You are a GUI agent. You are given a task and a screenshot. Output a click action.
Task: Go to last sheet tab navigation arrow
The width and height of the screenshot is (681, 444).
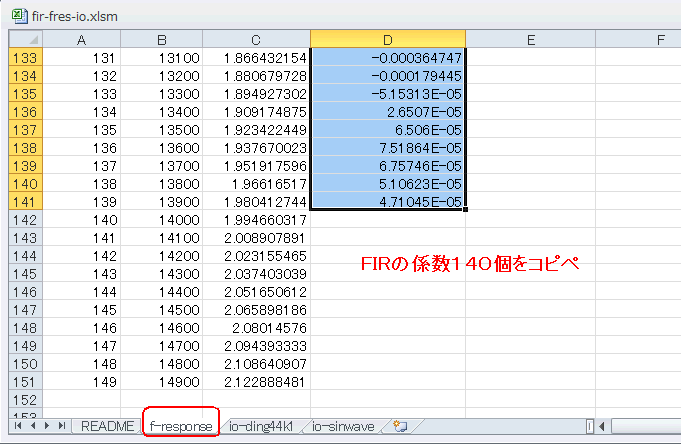(62, 426)
